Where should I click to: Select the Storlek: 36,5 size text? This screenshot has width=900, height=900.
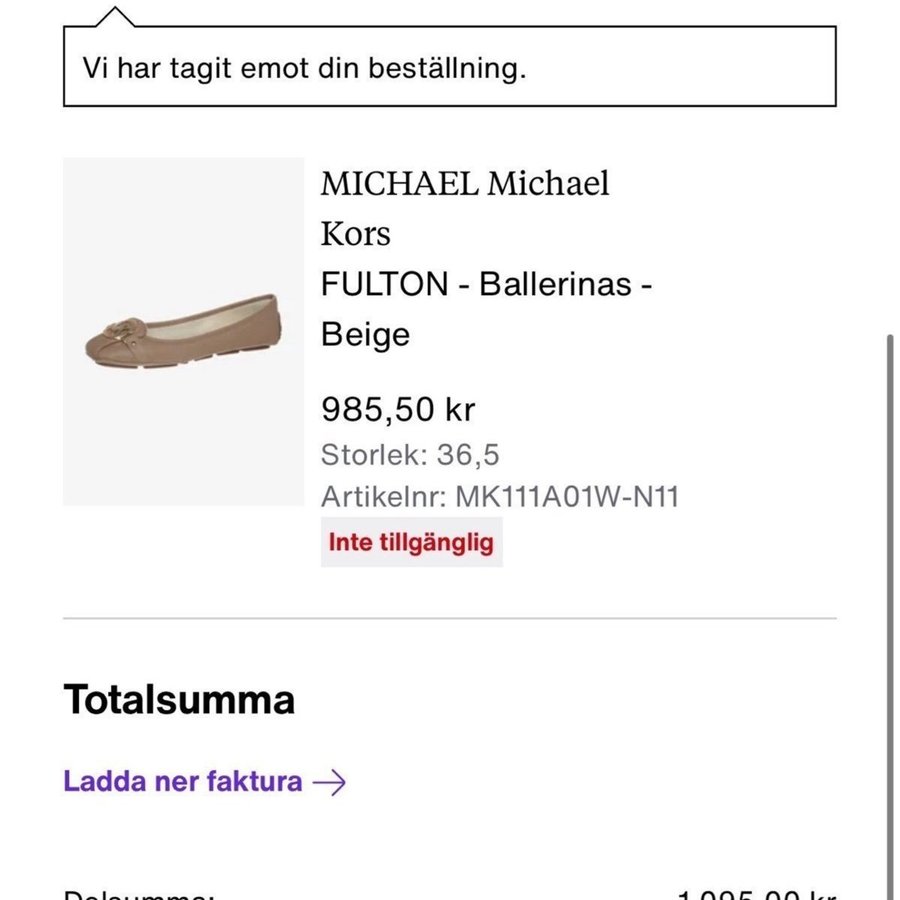pyautogui.click(x=410, y=456)
